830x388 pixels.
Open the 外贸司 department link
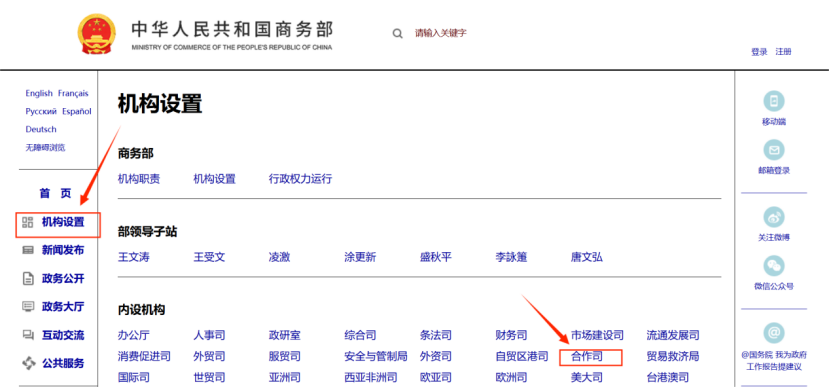209,356
